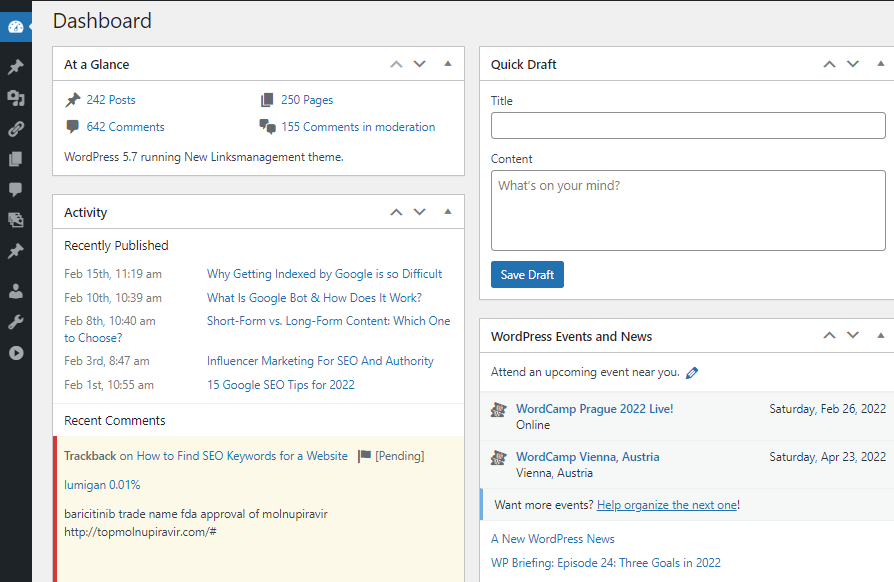Click collapse menu play icon in sidebar

tap(16, 353)
